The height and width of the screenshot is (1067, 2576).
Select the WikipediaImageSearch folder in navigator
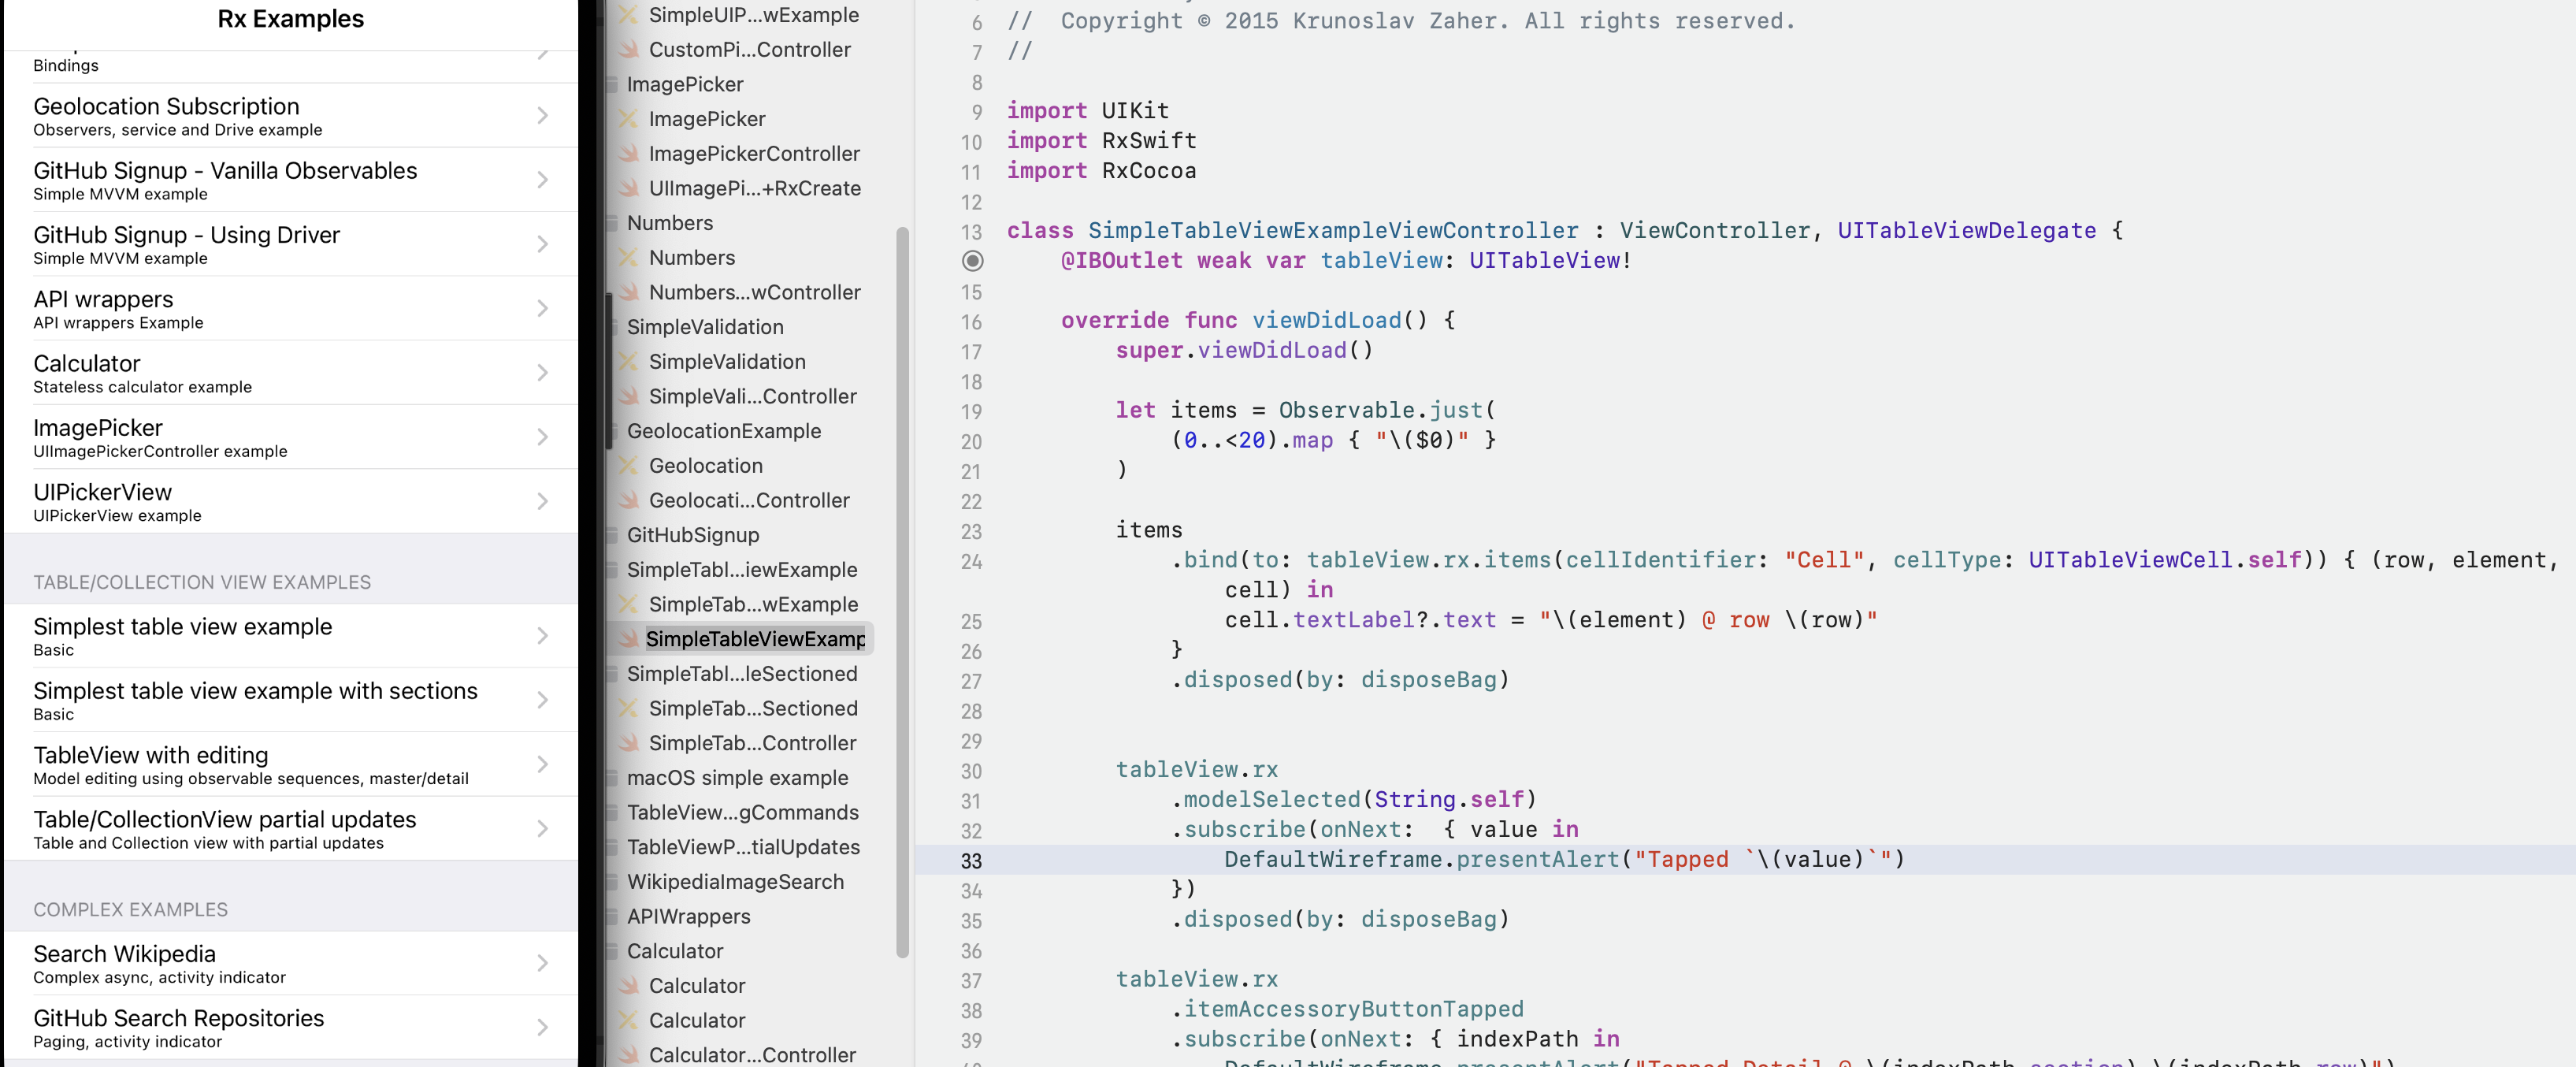pyautogui.click(x=735, y=882)
